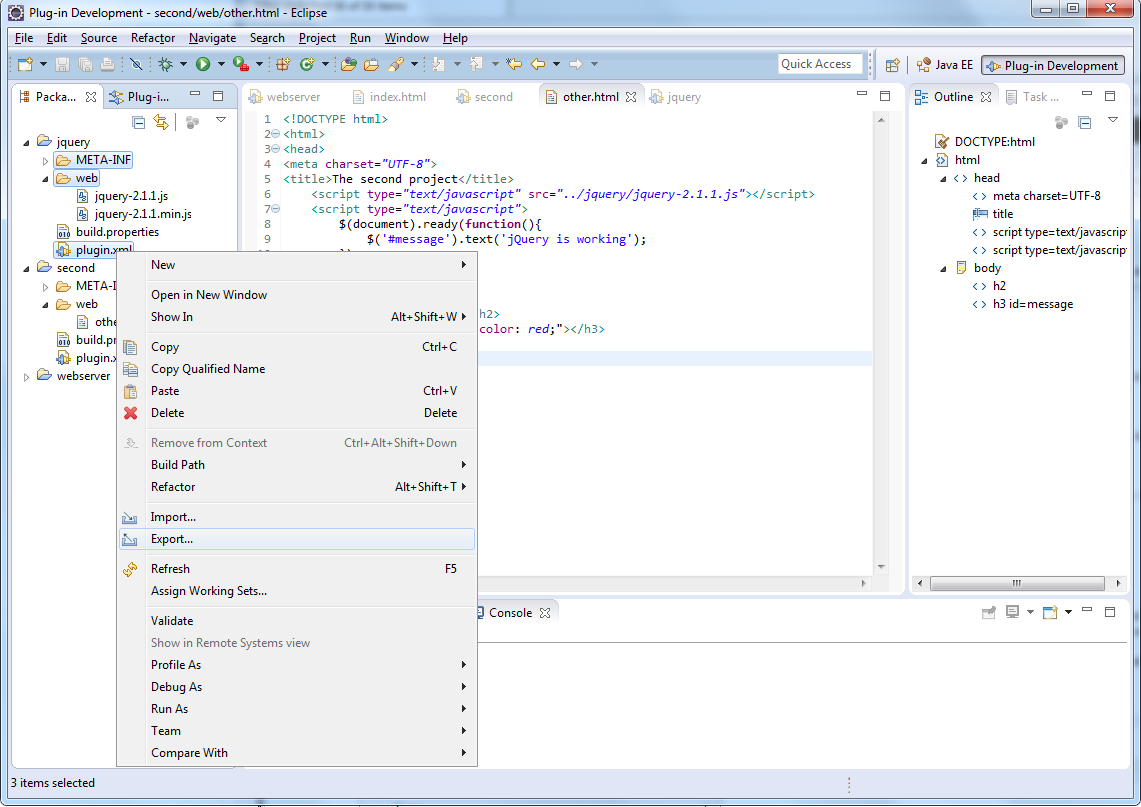The height and width of the screenshot is (807, 1141).
Task: Click Paste in the context menu
Action: [x=297, y=391]
